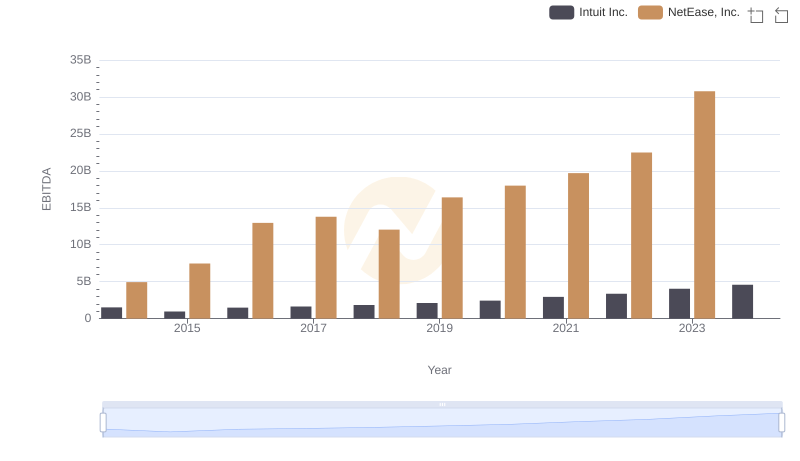Image resolution: width=800 pixels, height=461 pixels.
Task: Click the NetEase bar for 2020
Action: coord(515,252)
